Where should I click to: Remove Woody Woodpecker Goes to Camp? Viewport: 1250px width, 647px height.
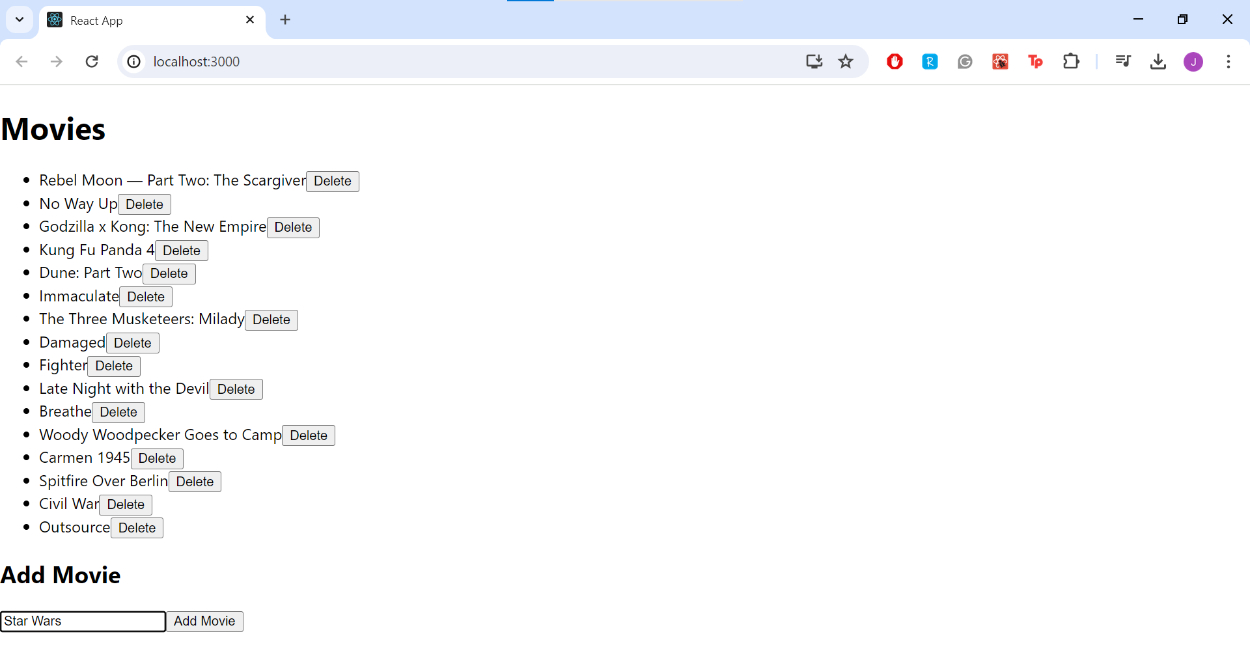[308, 436]
